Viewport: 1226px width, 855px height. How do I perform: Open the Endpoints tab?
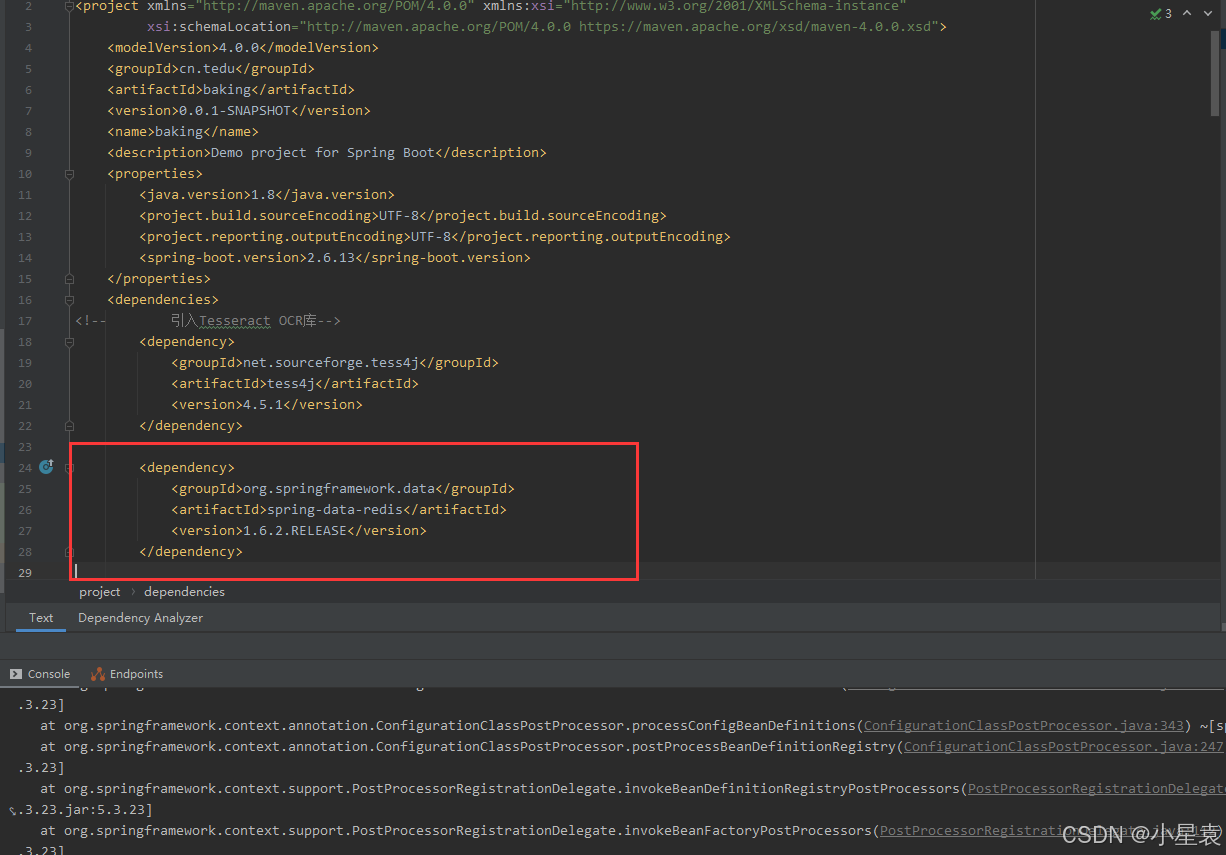point(135,674)
